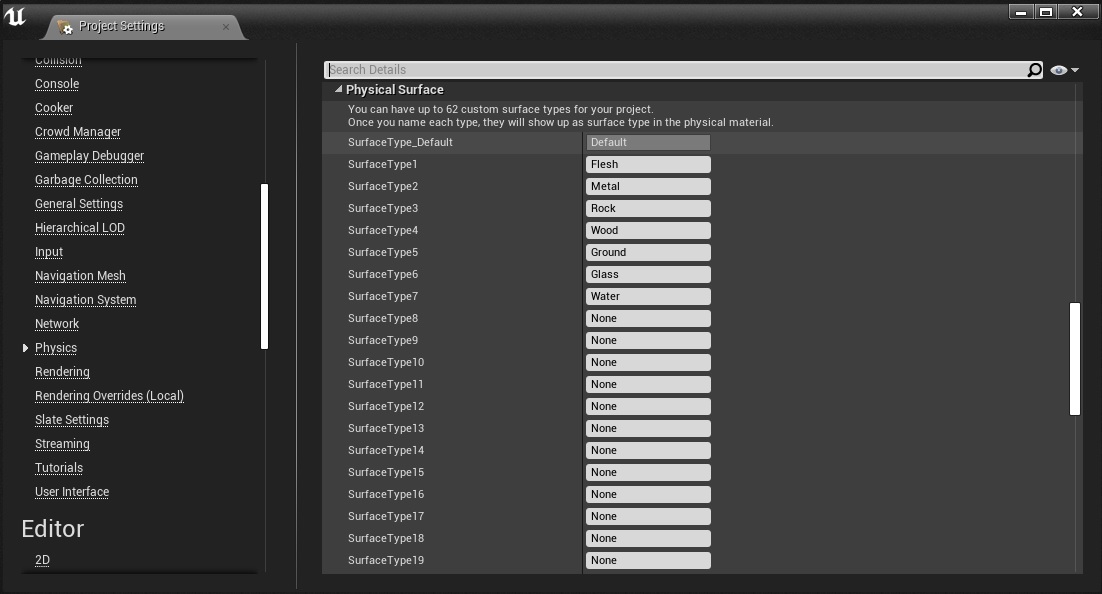Image resolution: width=1102 pixels, height=594 pixels.
Task: Collapse the Physical Surface section
Action: (339, 90)
